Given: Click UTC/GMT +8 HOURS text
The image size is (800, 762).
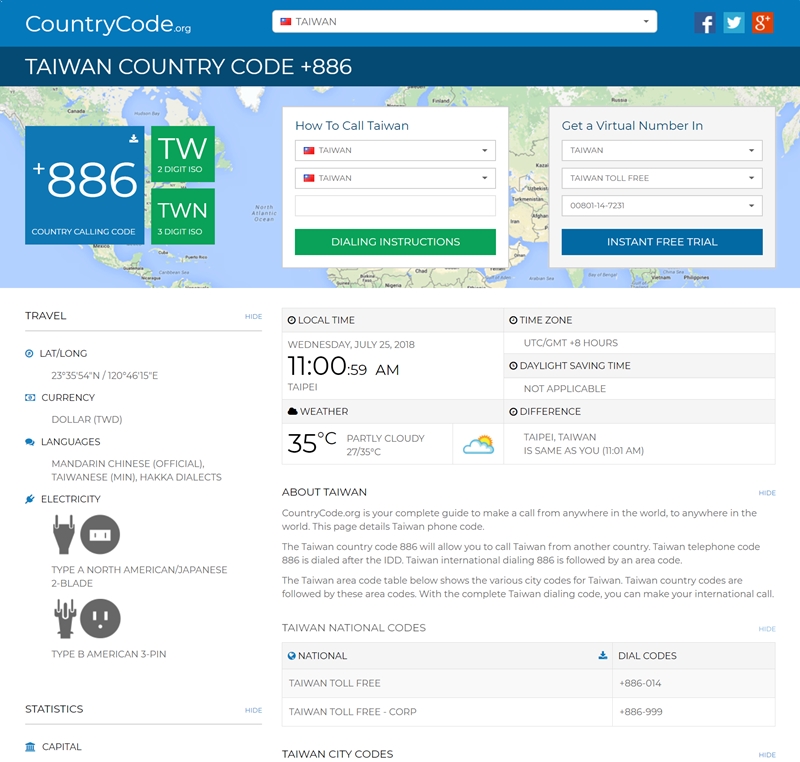Looking at the screenshot, I should tap(570, 343).
